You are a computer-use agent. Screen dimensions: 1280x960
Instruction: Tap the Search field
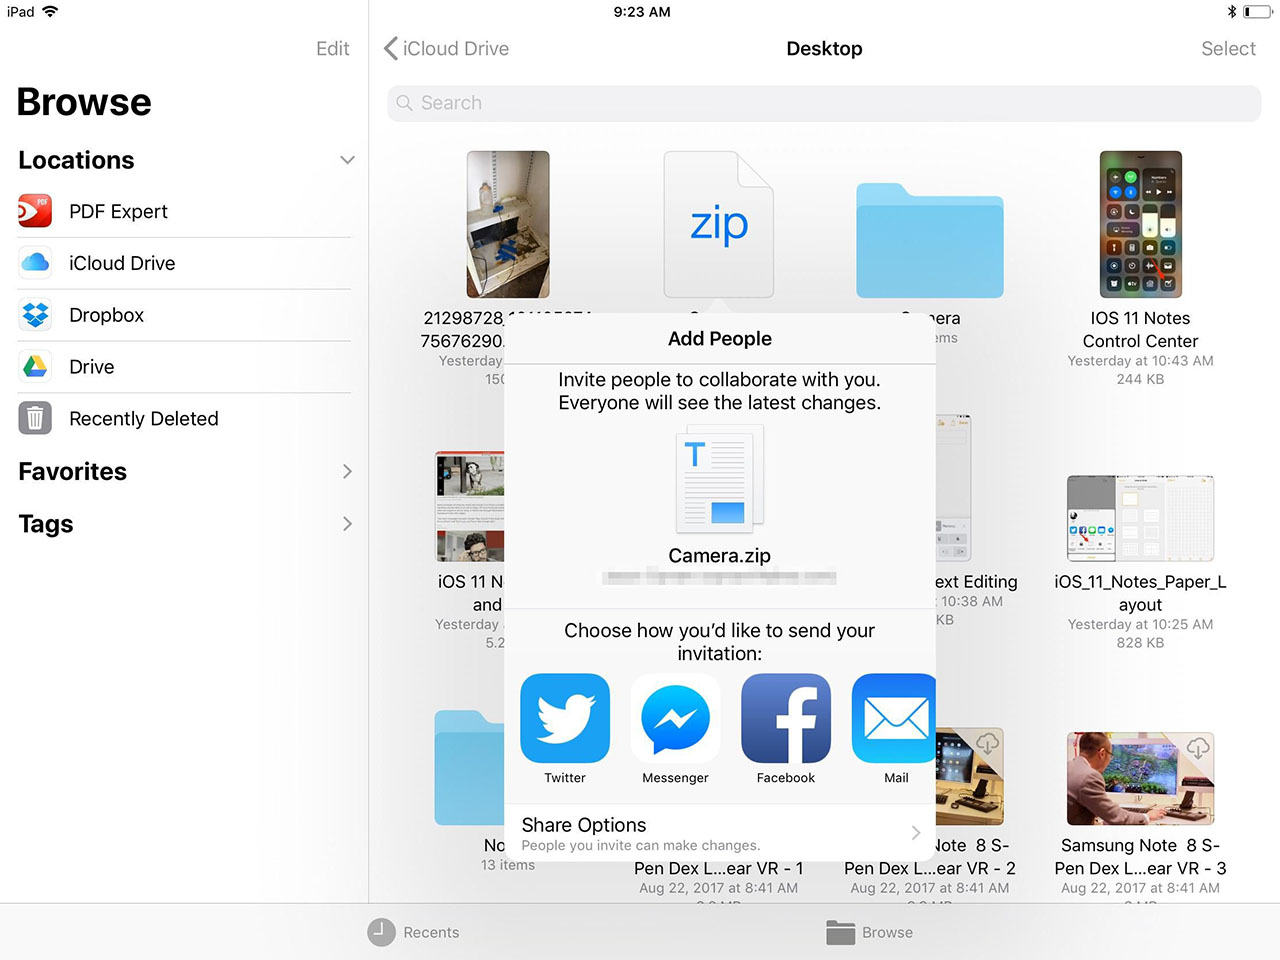point(823,102)
